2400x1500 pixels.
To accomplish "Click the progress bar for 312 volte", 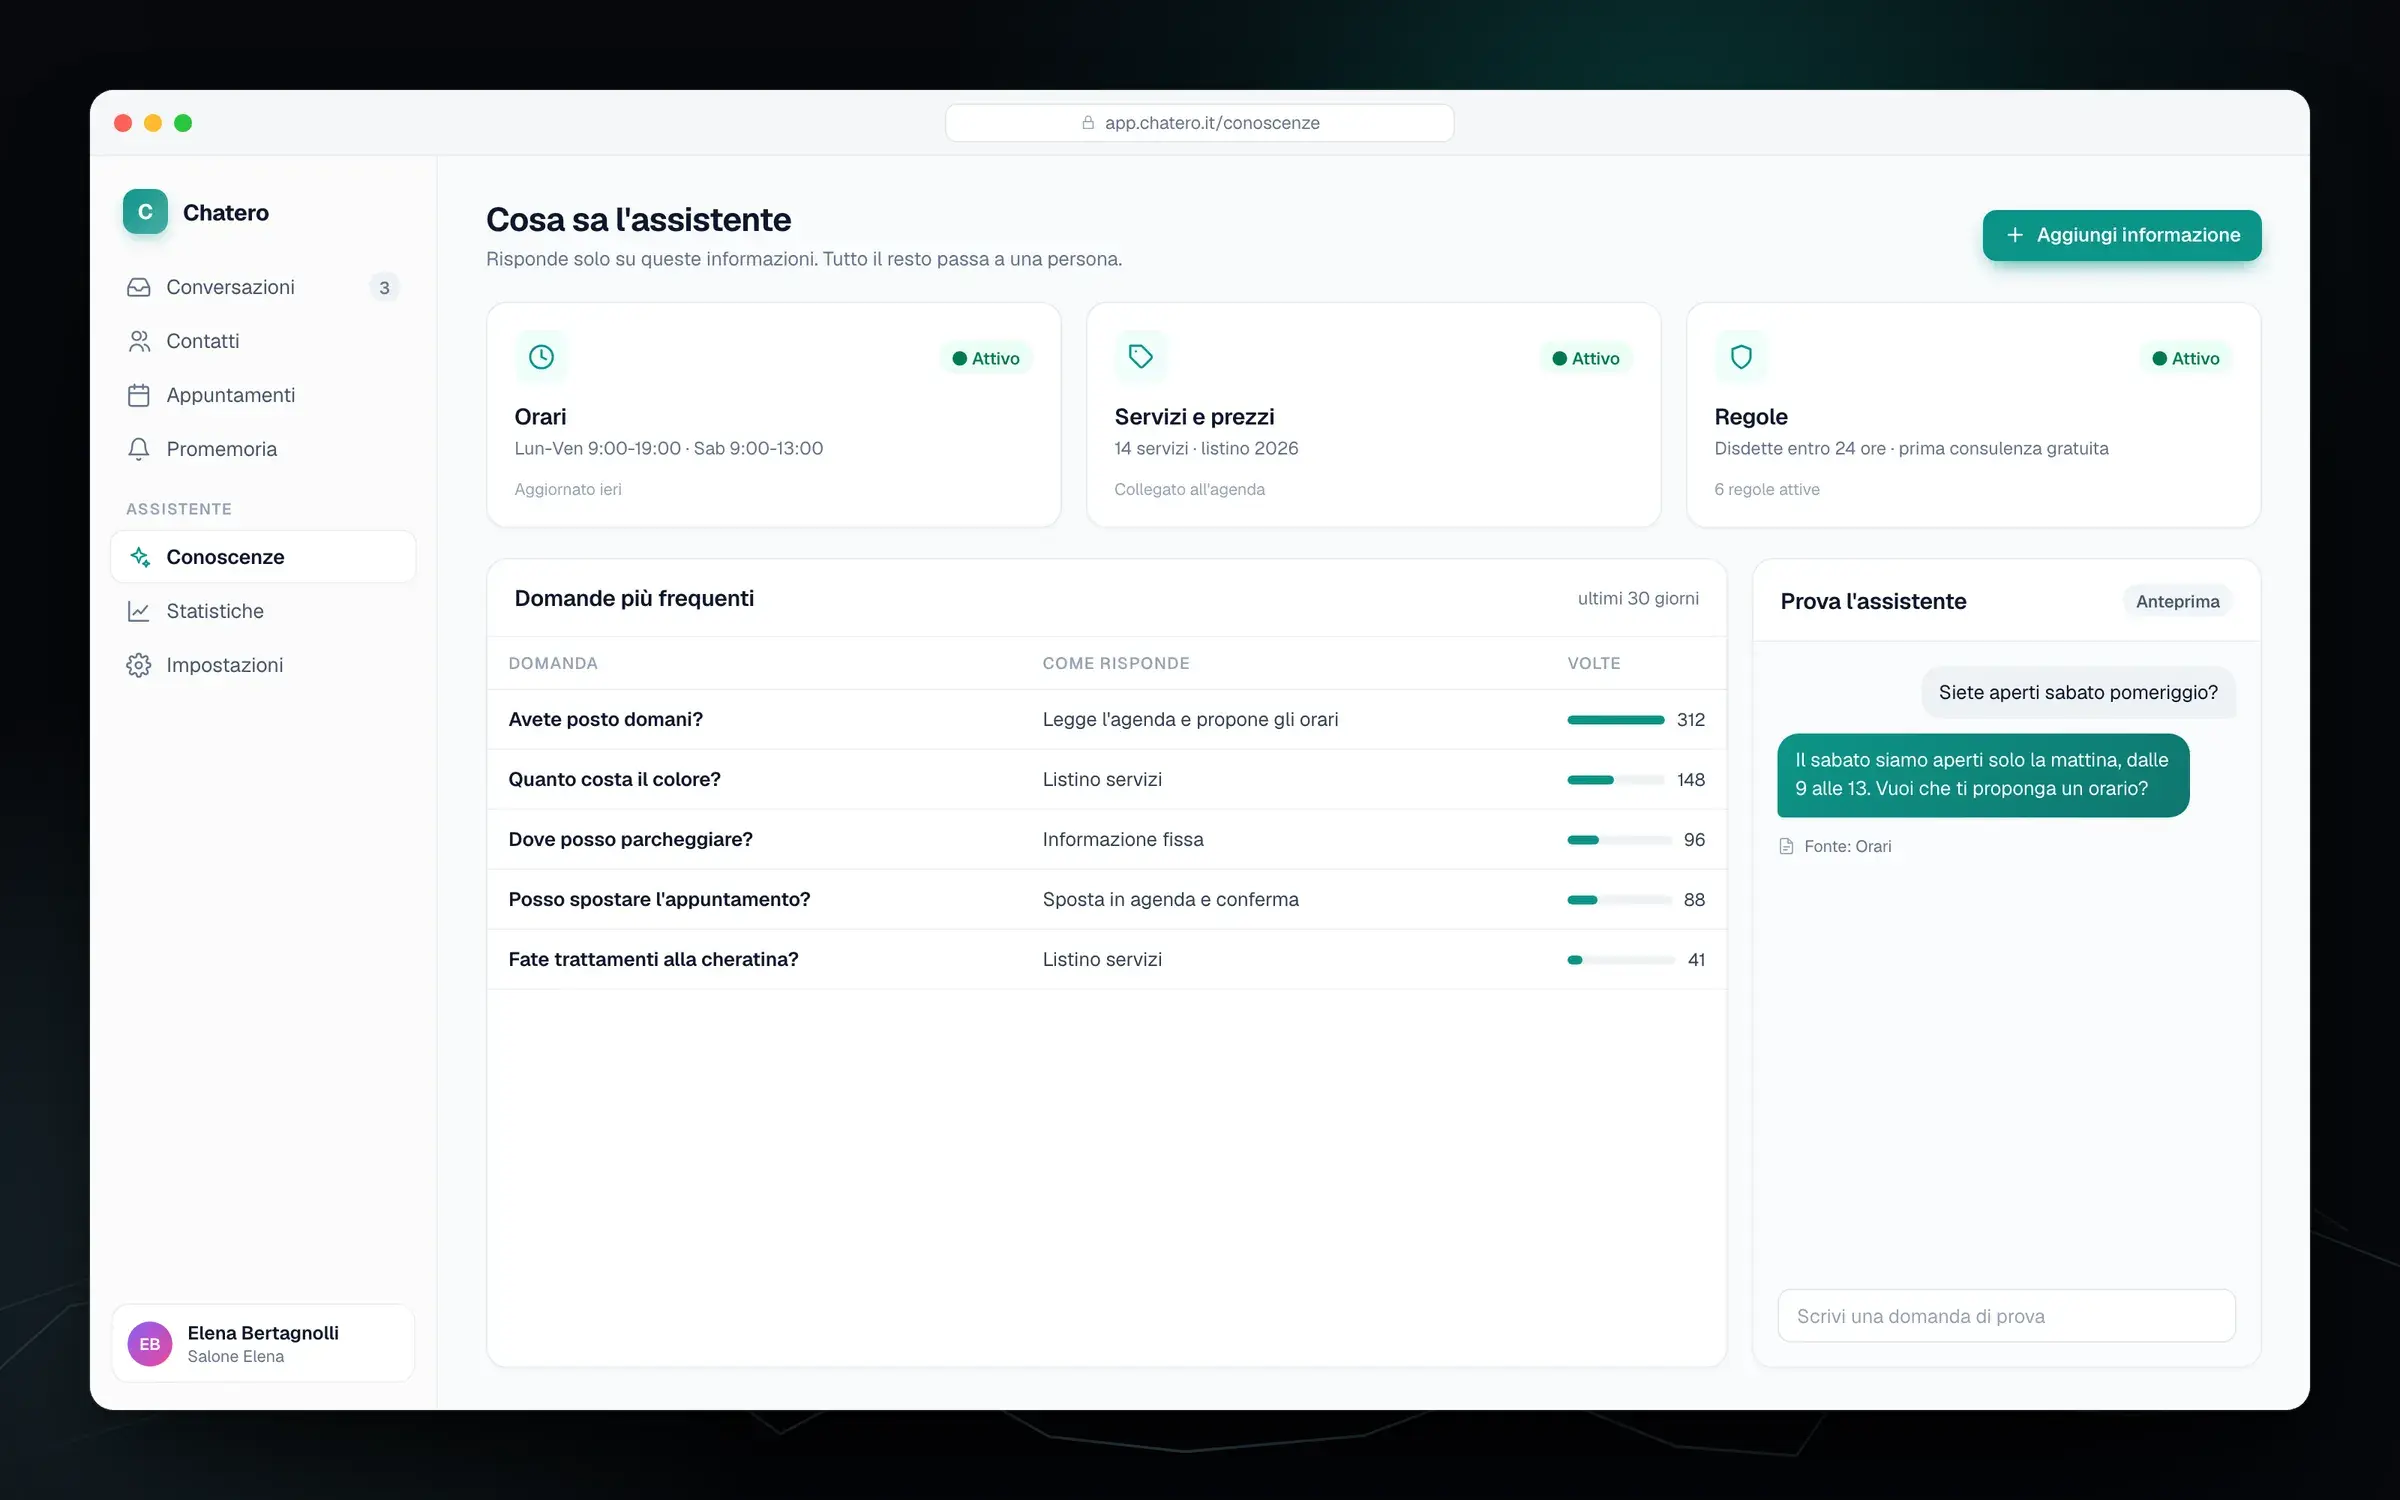I will pos(1615,720).
